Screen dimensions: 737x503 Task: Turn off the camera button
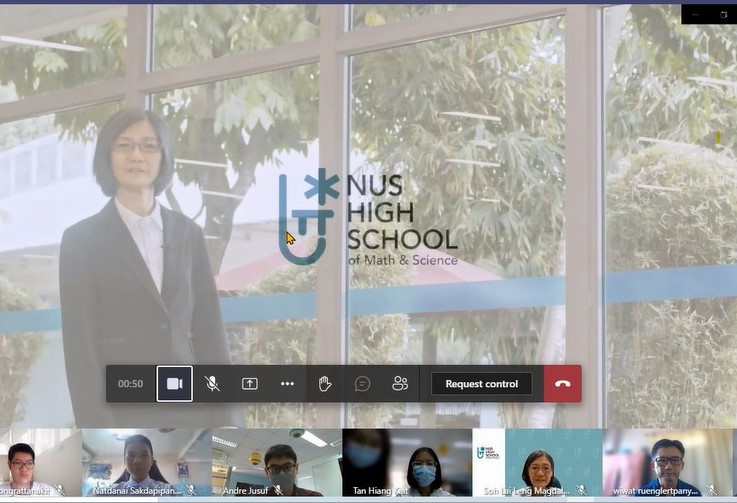(174, 384)
